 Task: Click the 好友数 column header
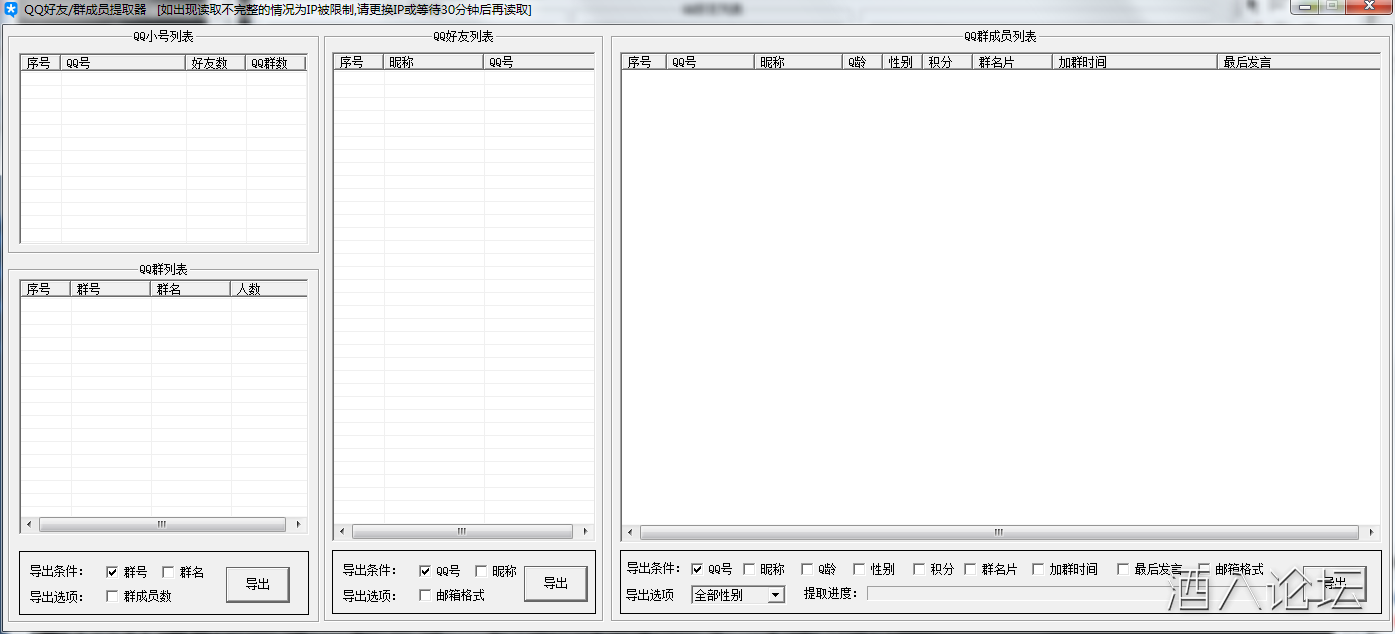click(x=216, y=63)
